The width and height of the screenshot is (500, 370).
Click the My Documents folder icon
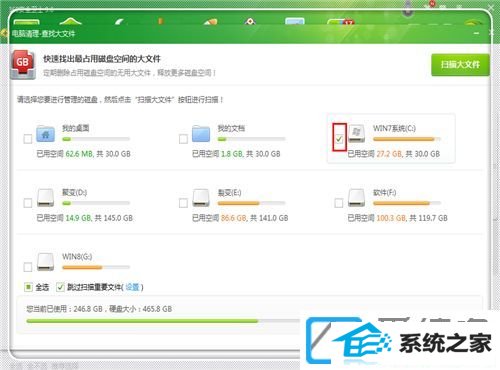pos(201,134)
